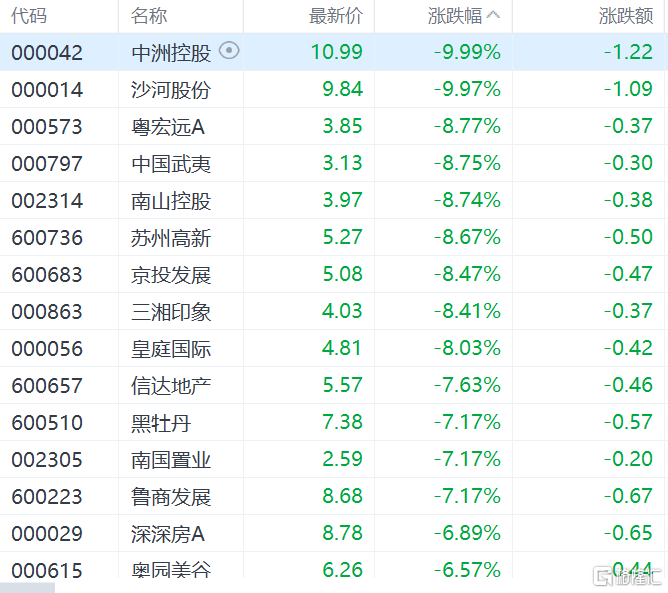This screenshot has width=668, height=593.
Task: Click change percentage -8.77%
Action: coord(467,126)
